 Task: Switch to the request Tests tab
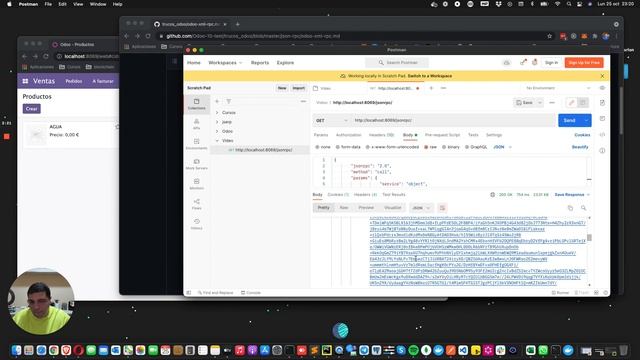[x=473, y=135]
